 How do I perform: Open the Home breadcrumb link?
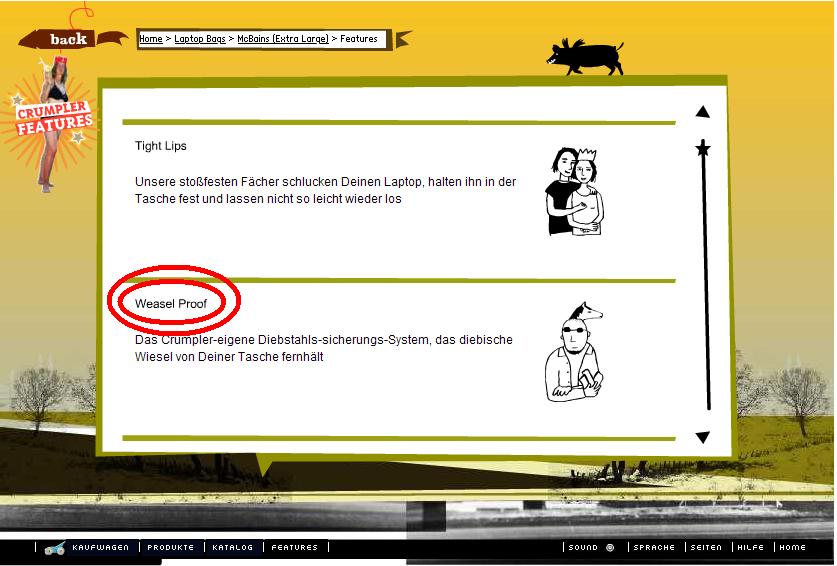151,39
